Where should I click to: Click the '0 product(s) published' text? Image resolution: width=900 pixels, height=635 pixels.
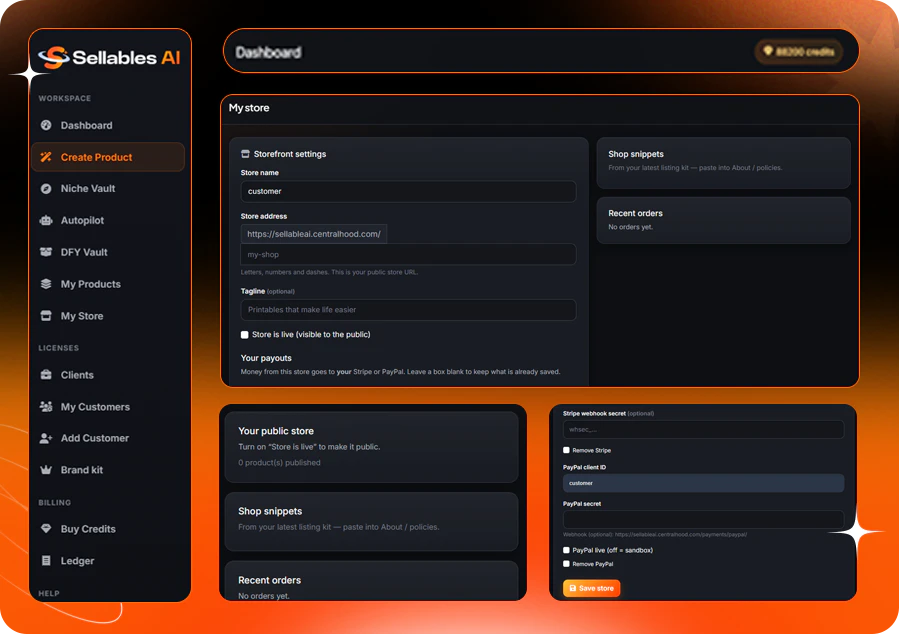click(279, 463)
